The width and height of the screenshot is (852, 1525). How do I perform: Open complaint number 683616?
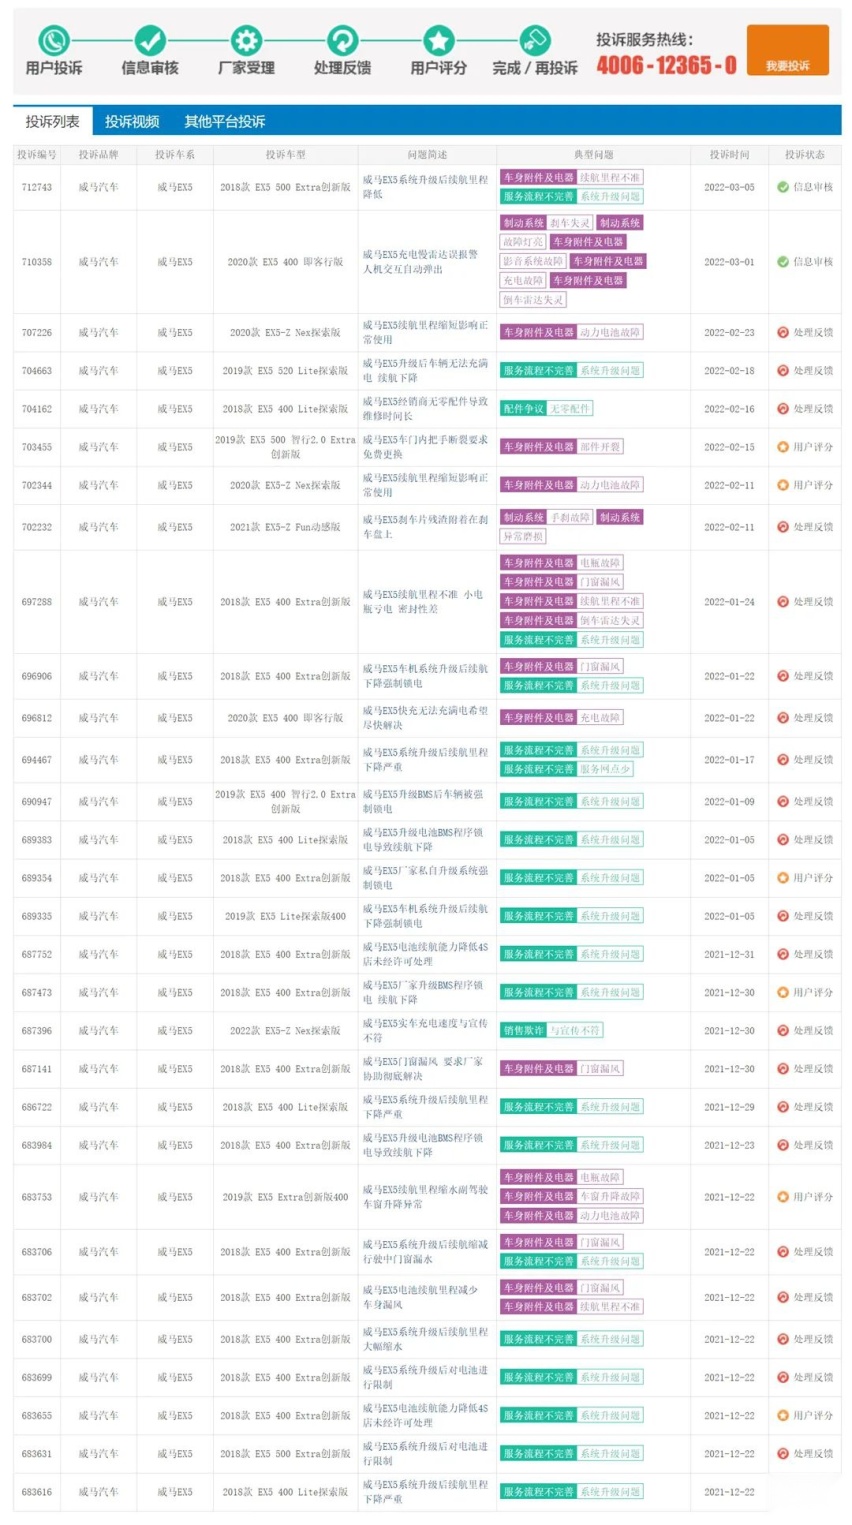37,1492
